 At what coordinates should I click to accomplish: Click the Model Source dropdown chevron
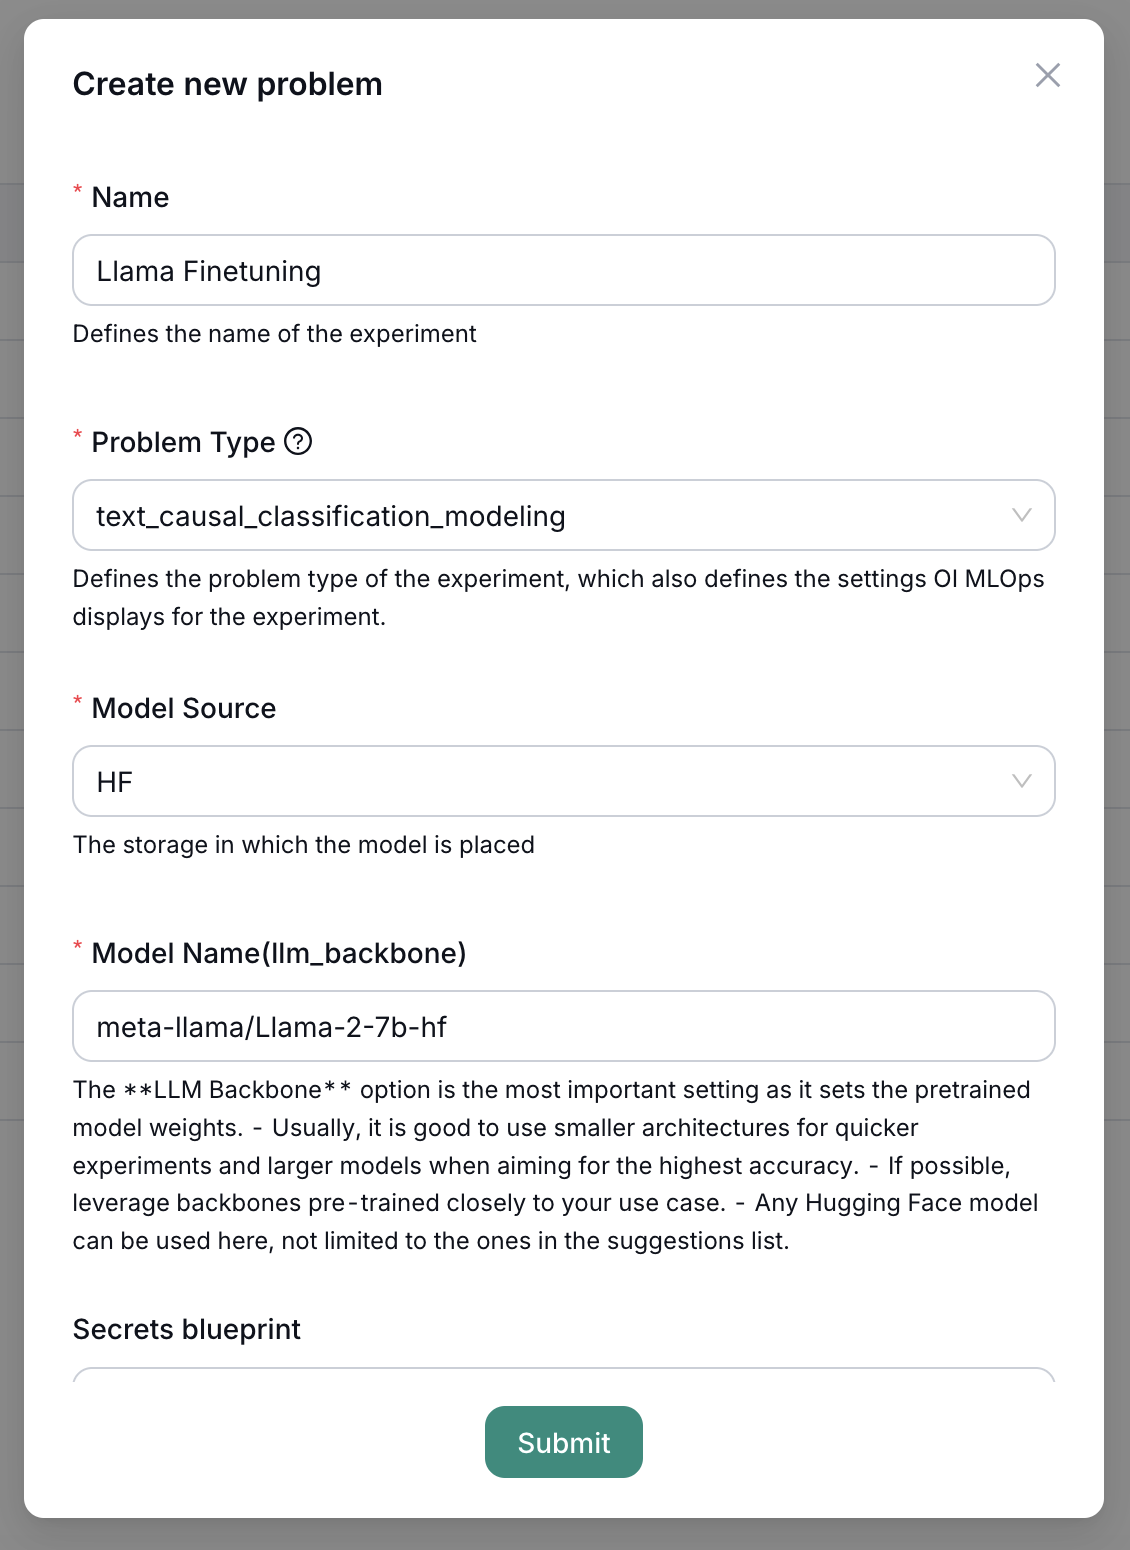[x=1021, y=781]
